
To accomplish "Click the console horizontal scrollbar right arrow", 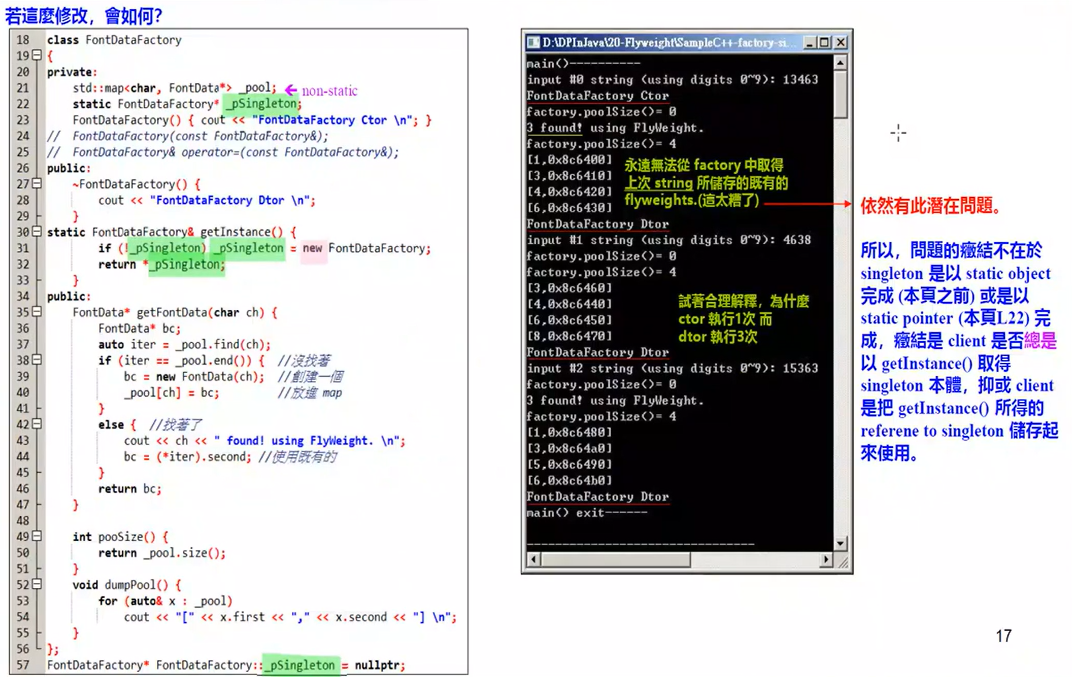I will point(826,559).
